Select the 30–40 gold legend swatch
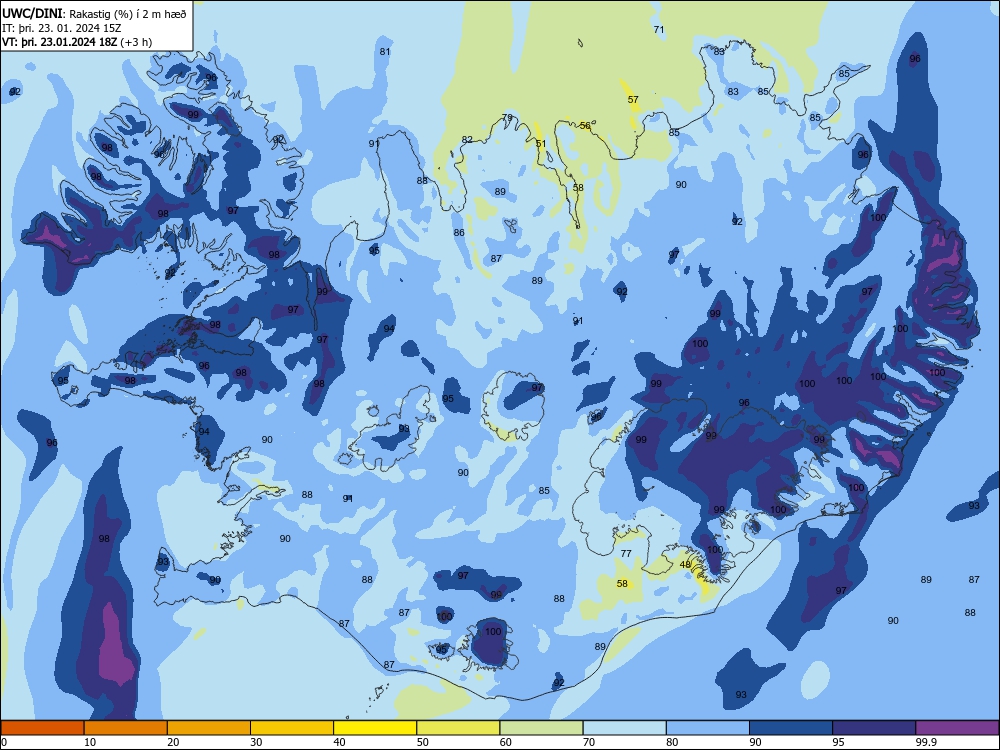Viewport: 1000px width, 750px height. coord(292,728)
